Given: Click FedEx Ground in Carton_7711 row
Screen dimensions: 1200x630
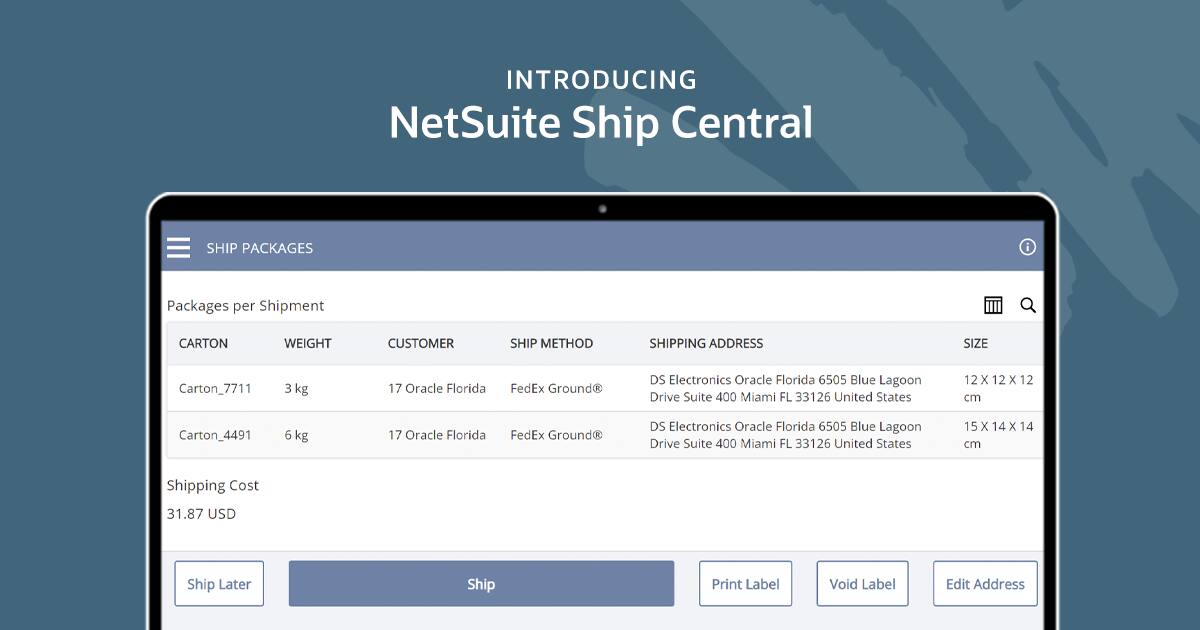Looking at the screenshot, I should tap(556, 388).
